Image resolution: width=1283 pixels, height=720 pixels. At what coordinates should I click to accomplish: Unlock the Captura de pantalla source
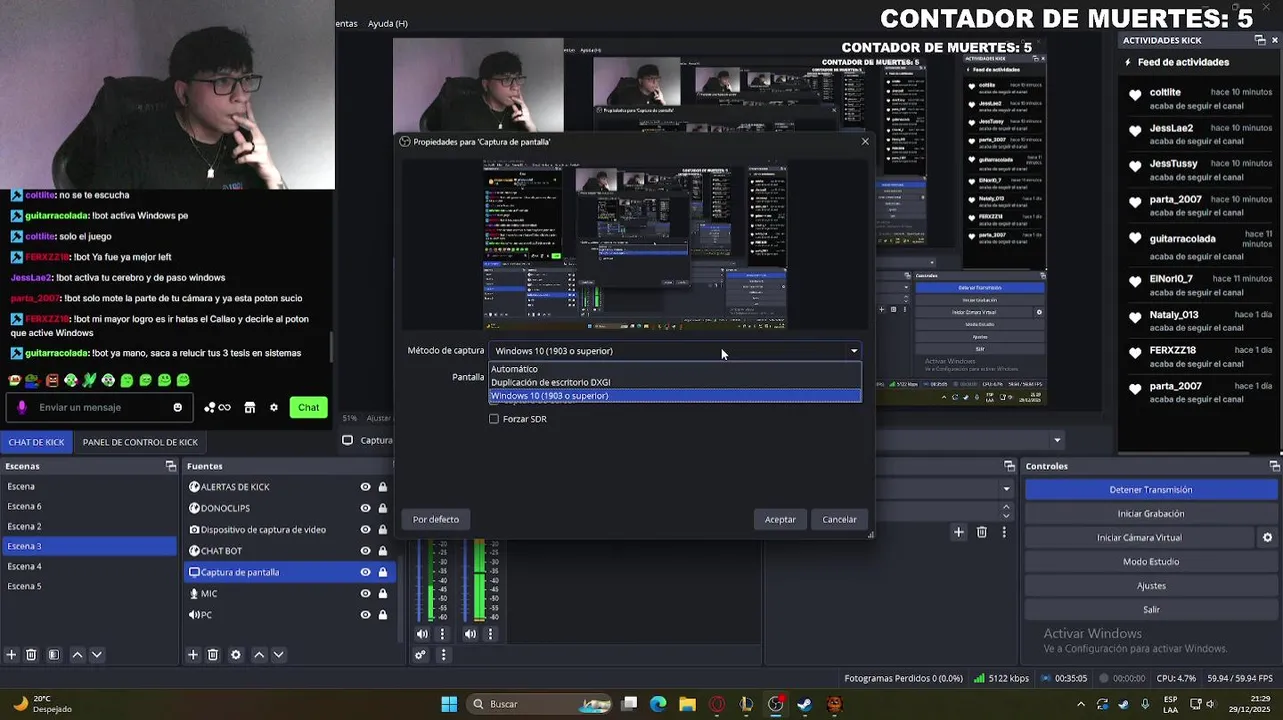pos(382,572)
